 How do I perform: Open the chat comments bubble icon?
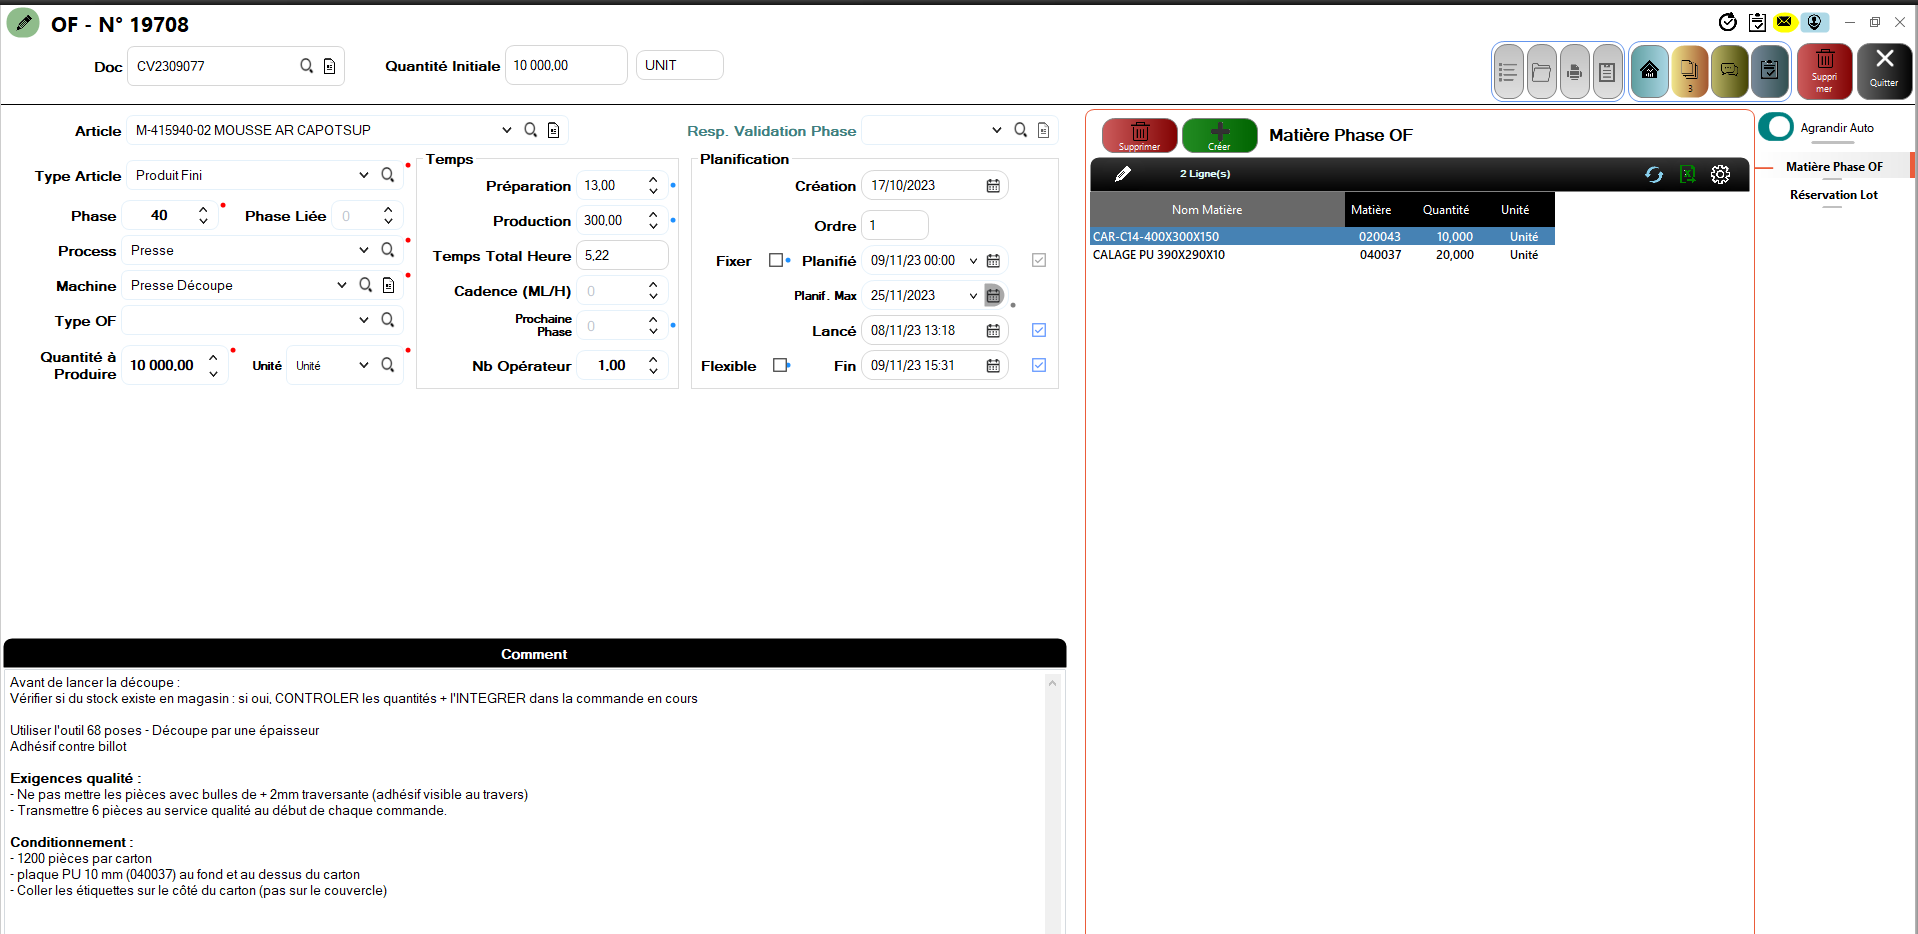[1729, 71]
